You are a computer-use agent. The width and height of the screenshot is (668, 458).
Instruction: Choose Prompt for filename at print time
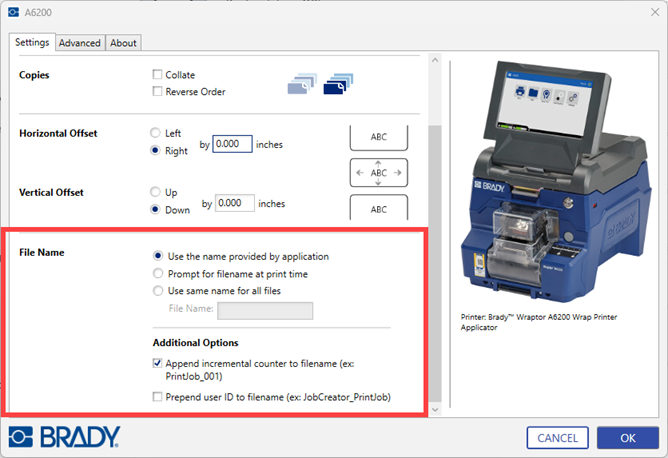[158, 274]
